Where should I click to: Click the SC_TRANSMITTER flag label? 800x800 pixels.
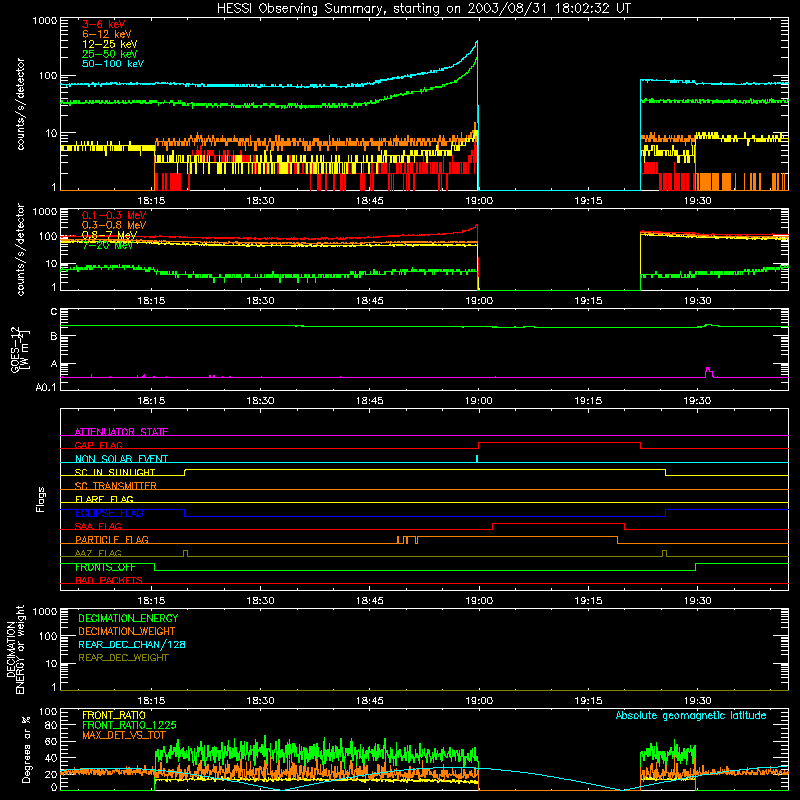point(116,486)
